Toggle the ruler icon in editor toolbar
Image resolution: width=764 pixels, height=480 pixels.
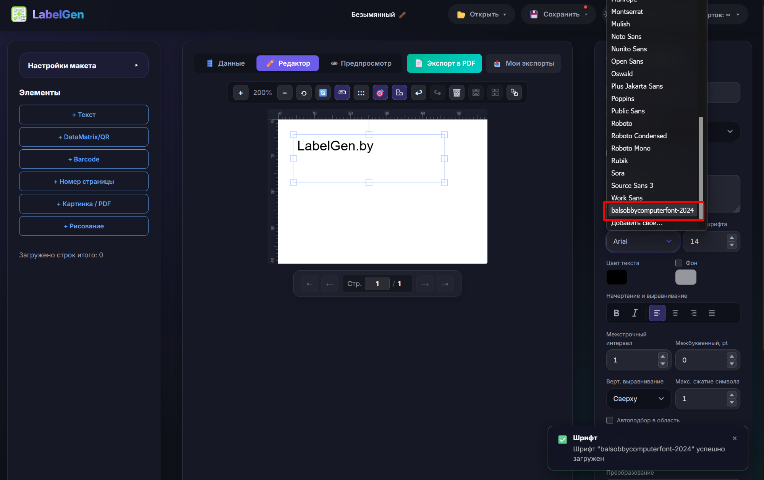click(342, 93)
